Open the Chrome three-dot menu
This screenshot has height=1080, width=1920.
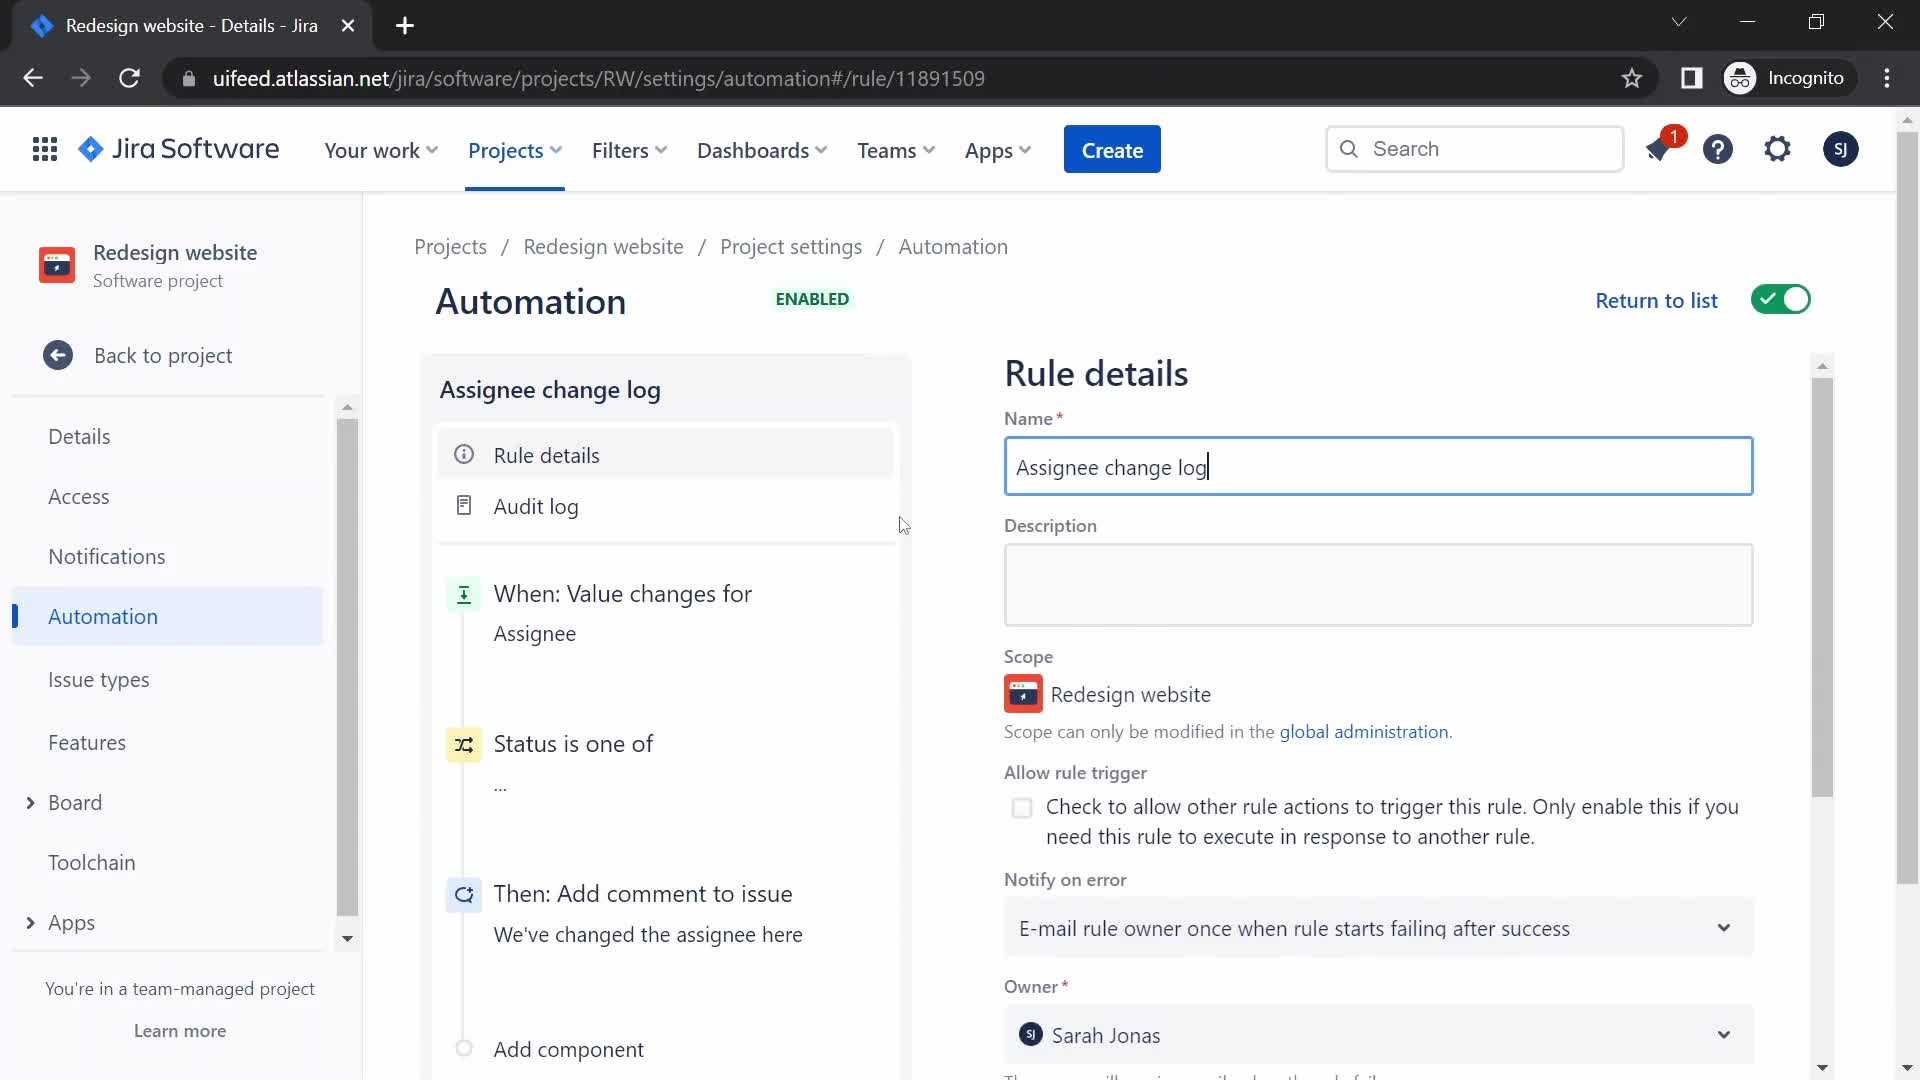coord(1887,79)
